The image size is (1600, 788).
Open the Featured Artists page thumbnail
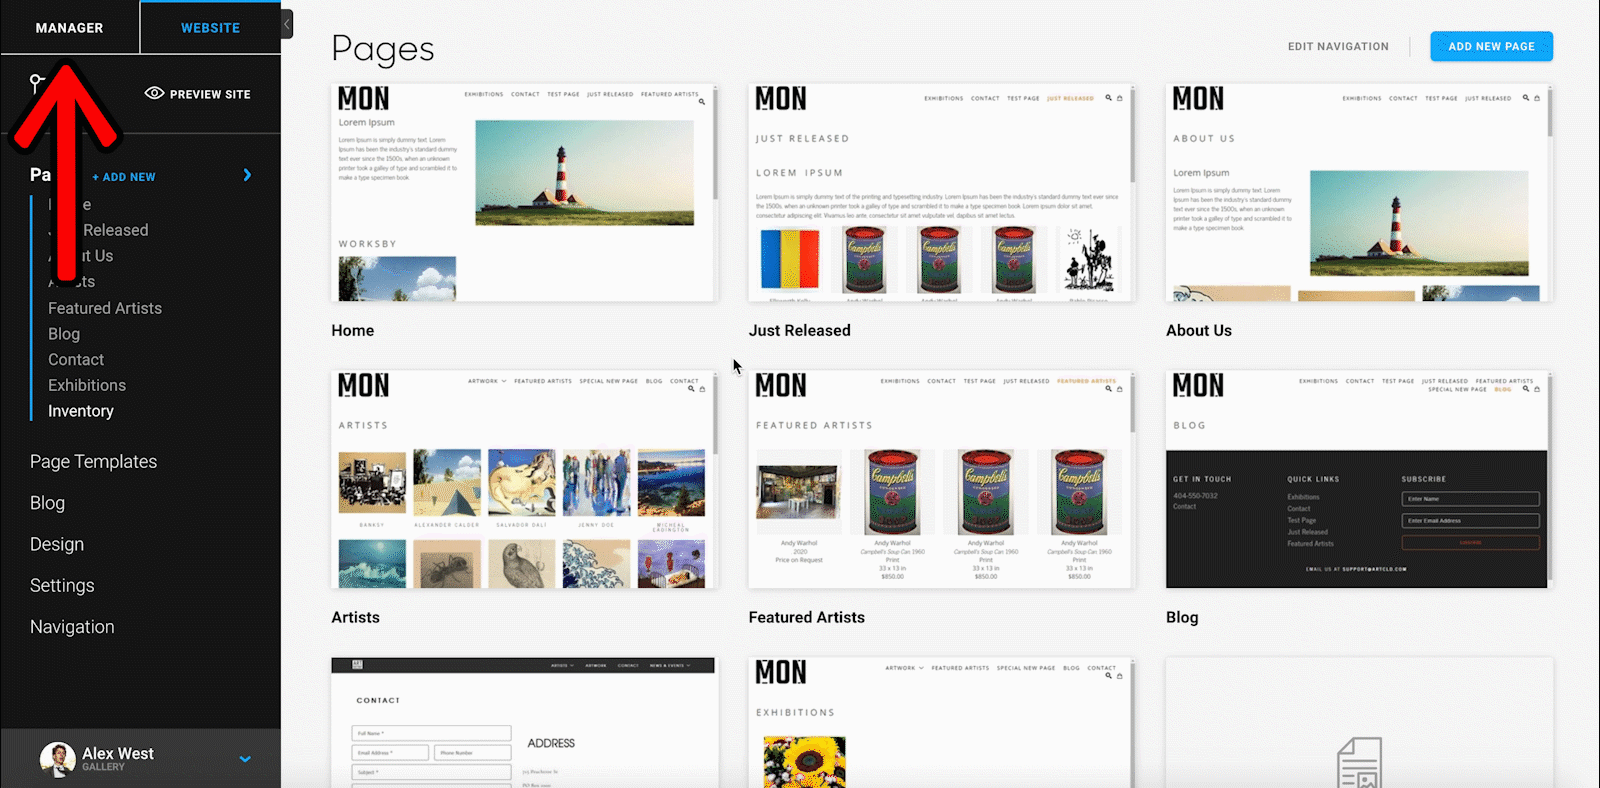pos(941,480)
